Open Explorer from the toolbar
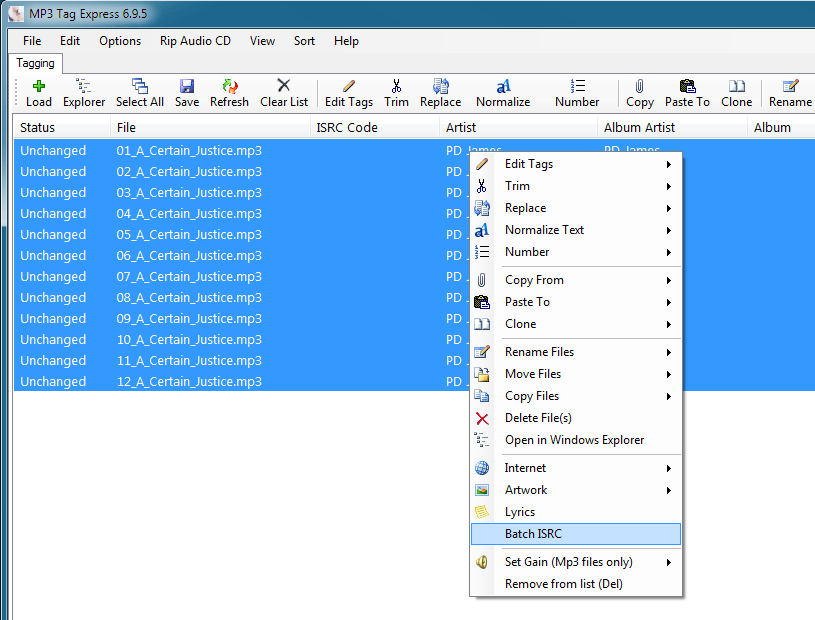 84,92
